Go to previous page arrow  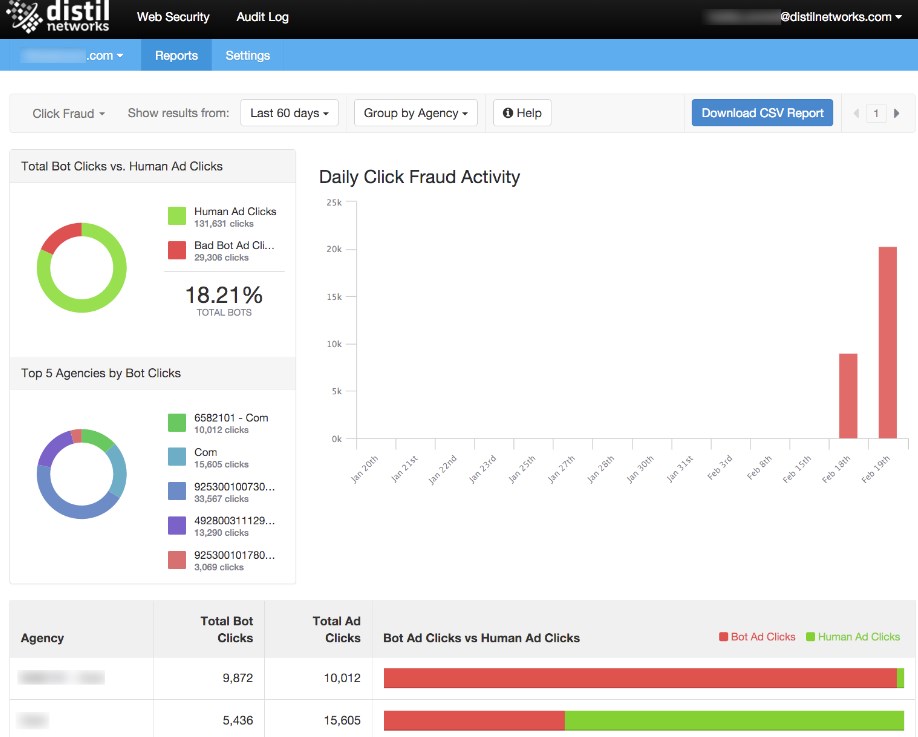click(x=856, y=114)
